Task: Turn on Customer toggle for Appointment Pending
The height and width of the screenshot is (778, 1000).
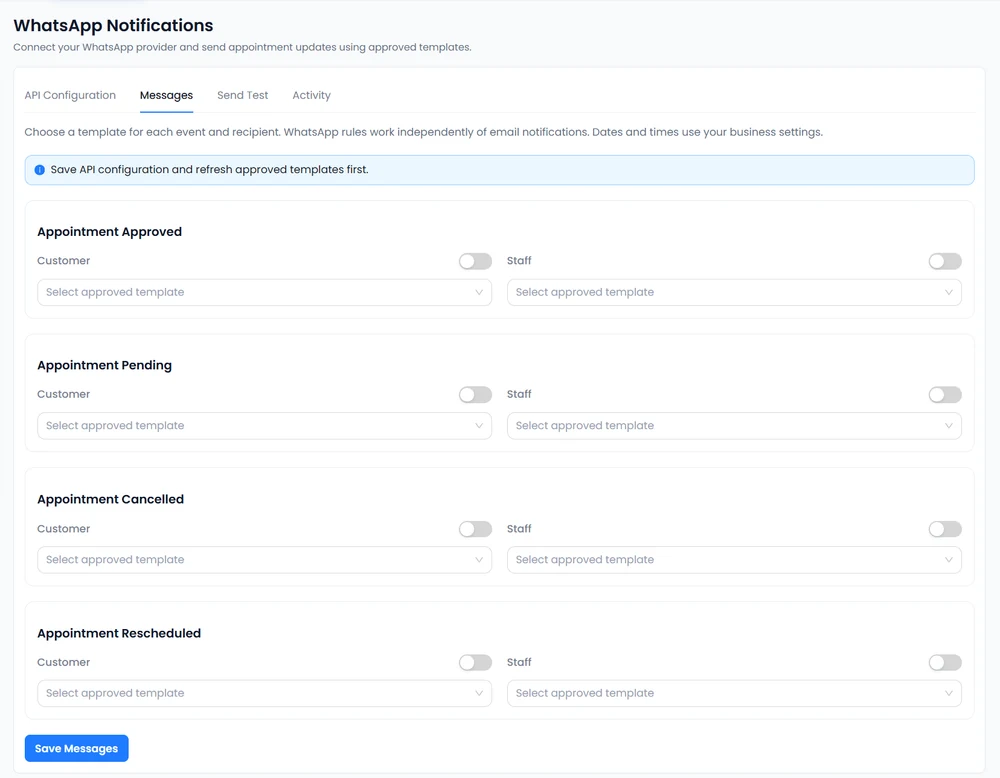Action: [475, 395]
